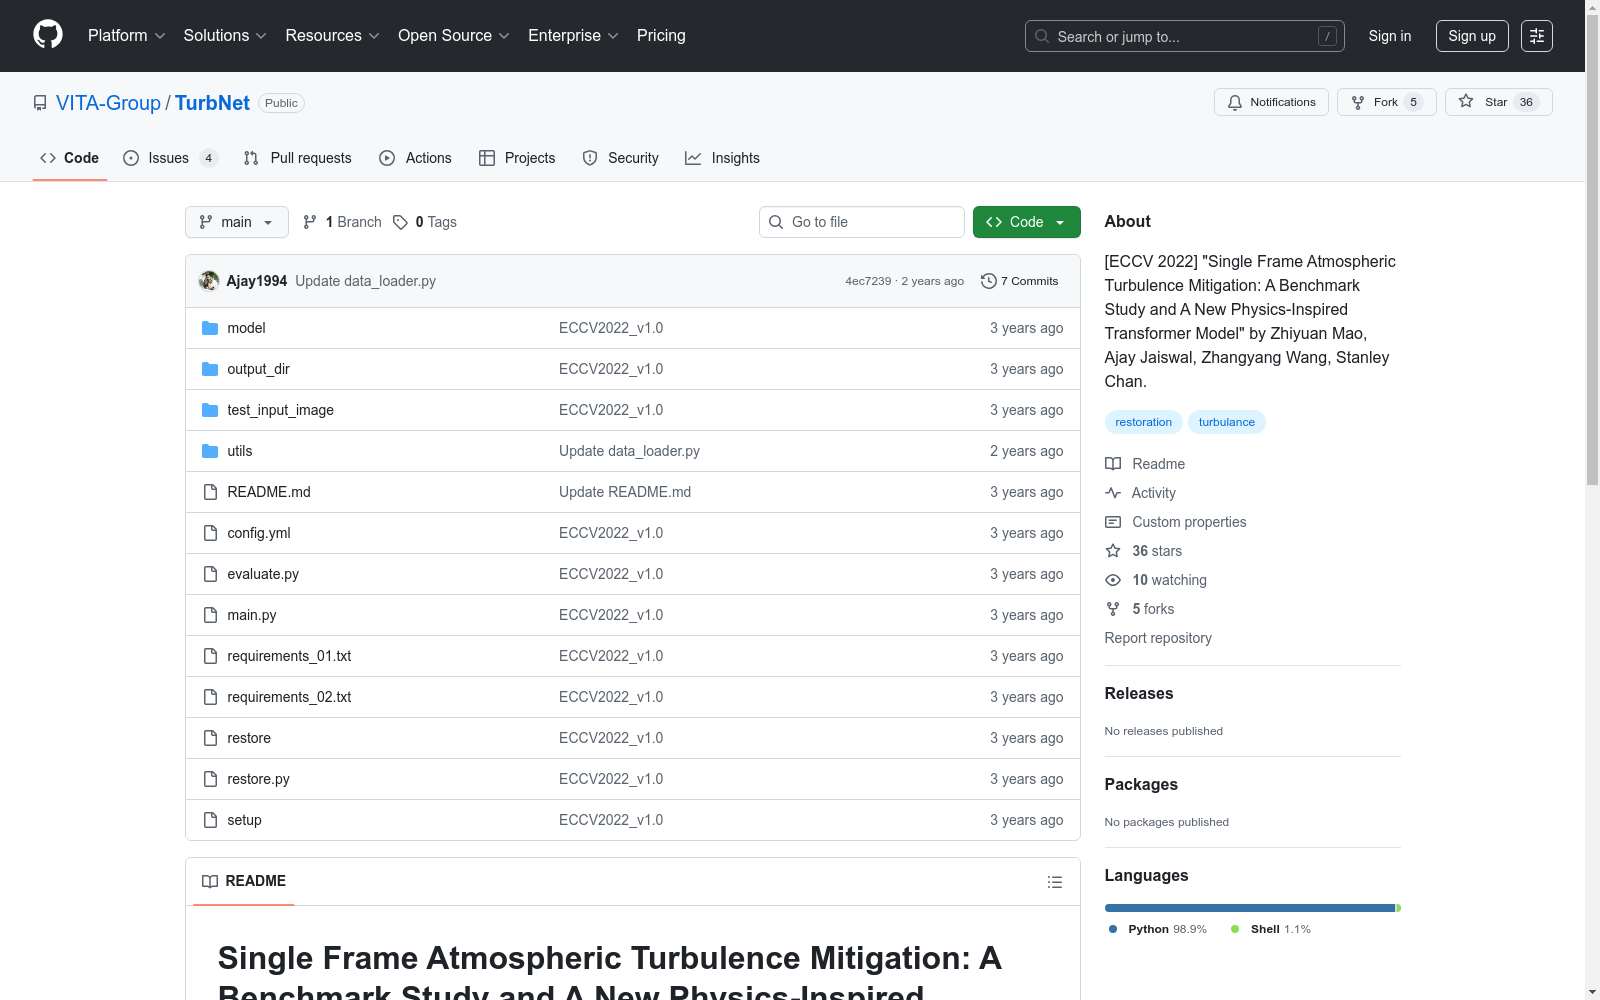This screenshot has width=1600, height=1000.
Task: Click the Go to file search field
Action: 862,222
